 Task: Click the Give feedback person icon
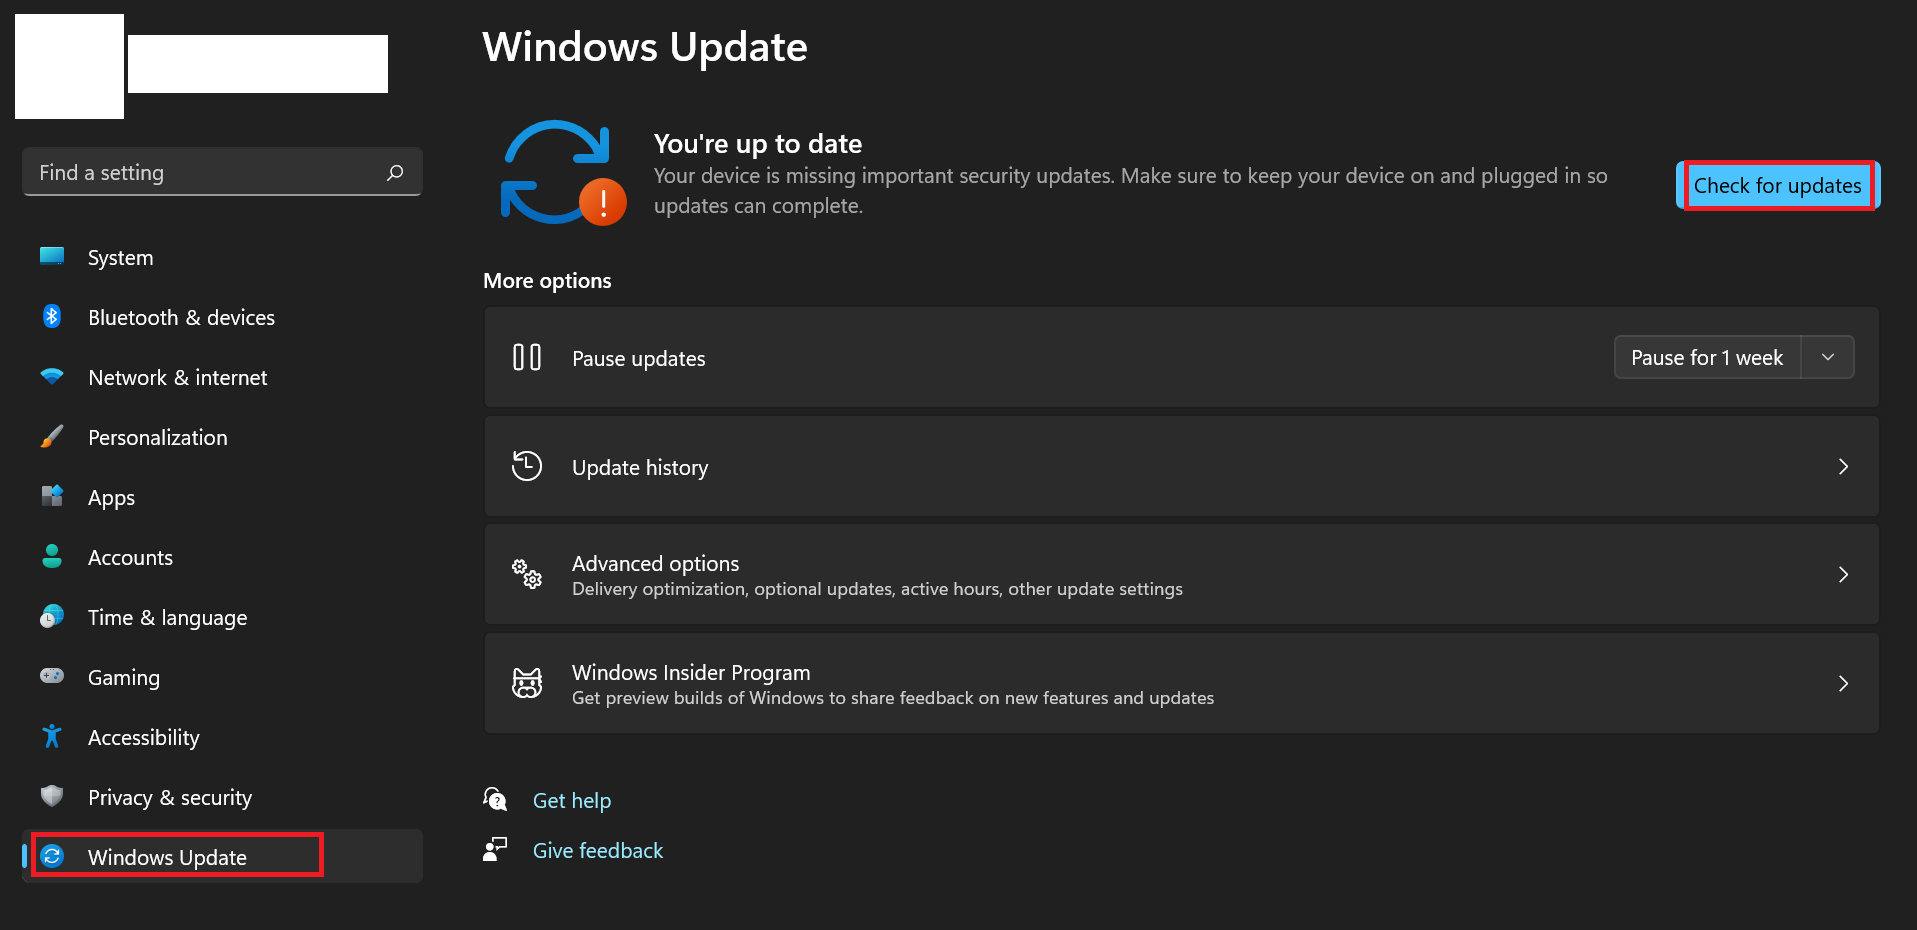pyautogui.click(x=495, y=849)
